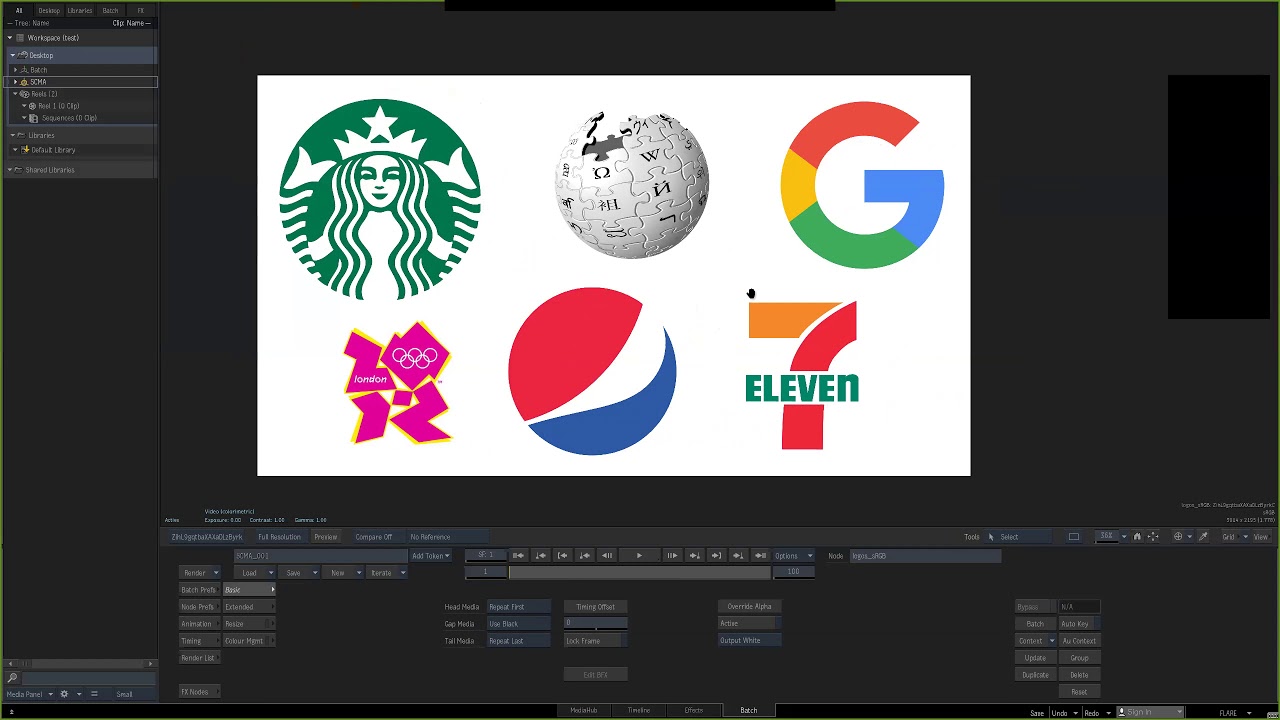Click the Reel 1 film reel icon
The image size is (1280, 720).
pyautogui.click(x=33, y=106)
